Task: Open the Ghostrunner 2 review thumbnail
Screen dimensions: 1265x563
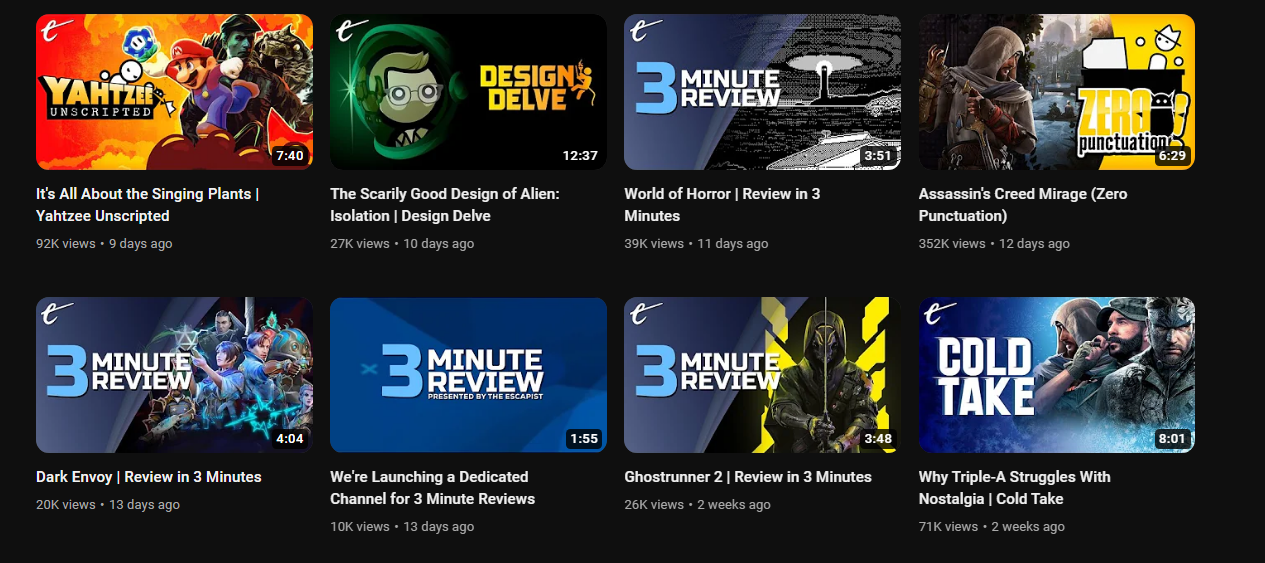Action: 762,375
